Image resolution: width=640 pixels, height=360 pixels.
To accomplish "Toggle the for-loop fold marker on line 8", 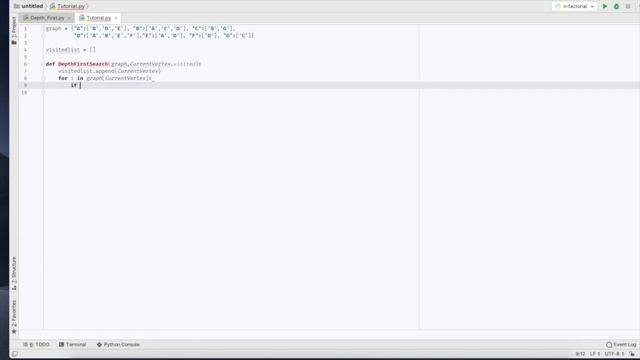I will (43, 78).
